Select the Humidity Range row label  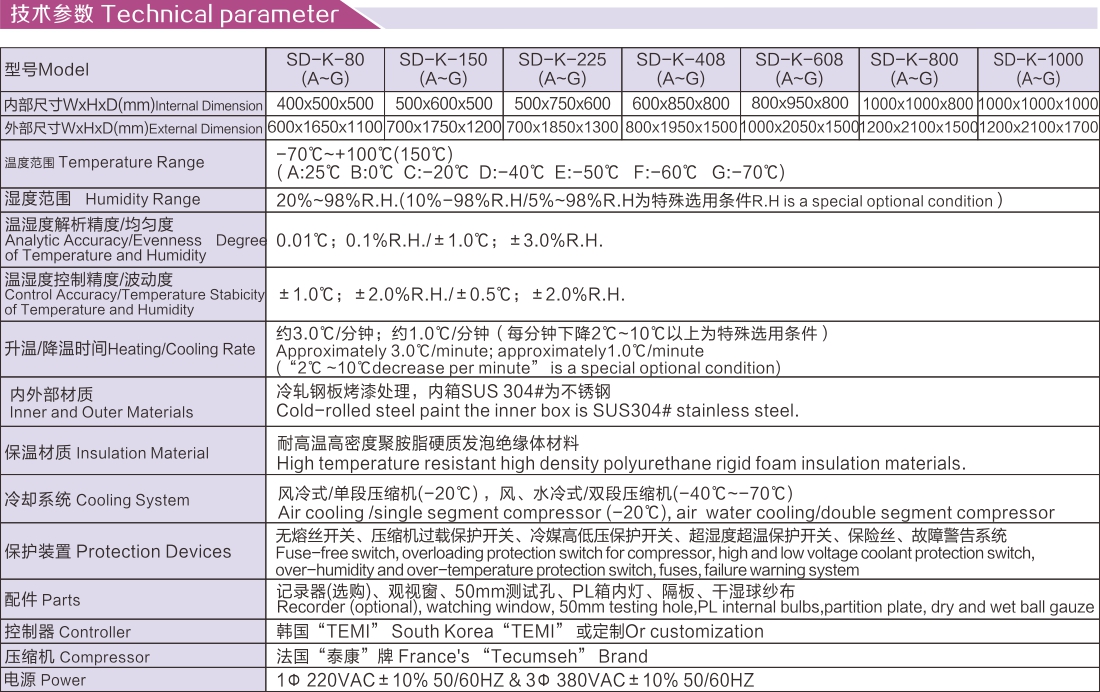tap(102, 199)
